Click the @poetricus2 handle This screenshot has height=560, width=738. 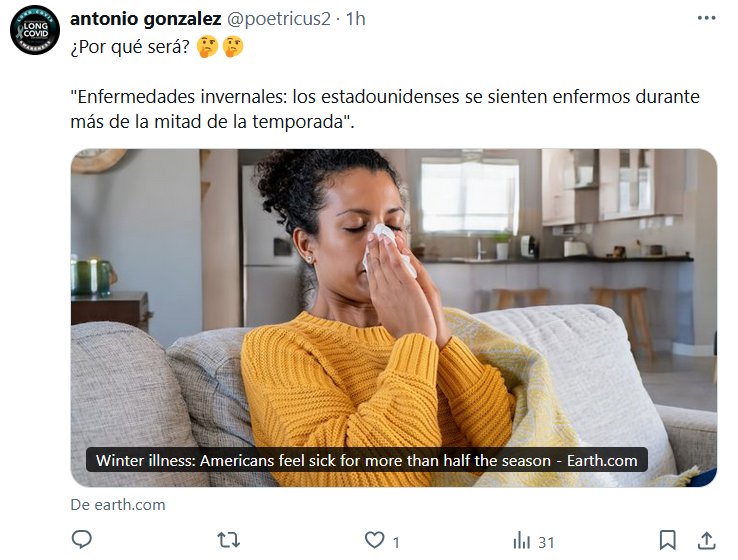point(279,19)
